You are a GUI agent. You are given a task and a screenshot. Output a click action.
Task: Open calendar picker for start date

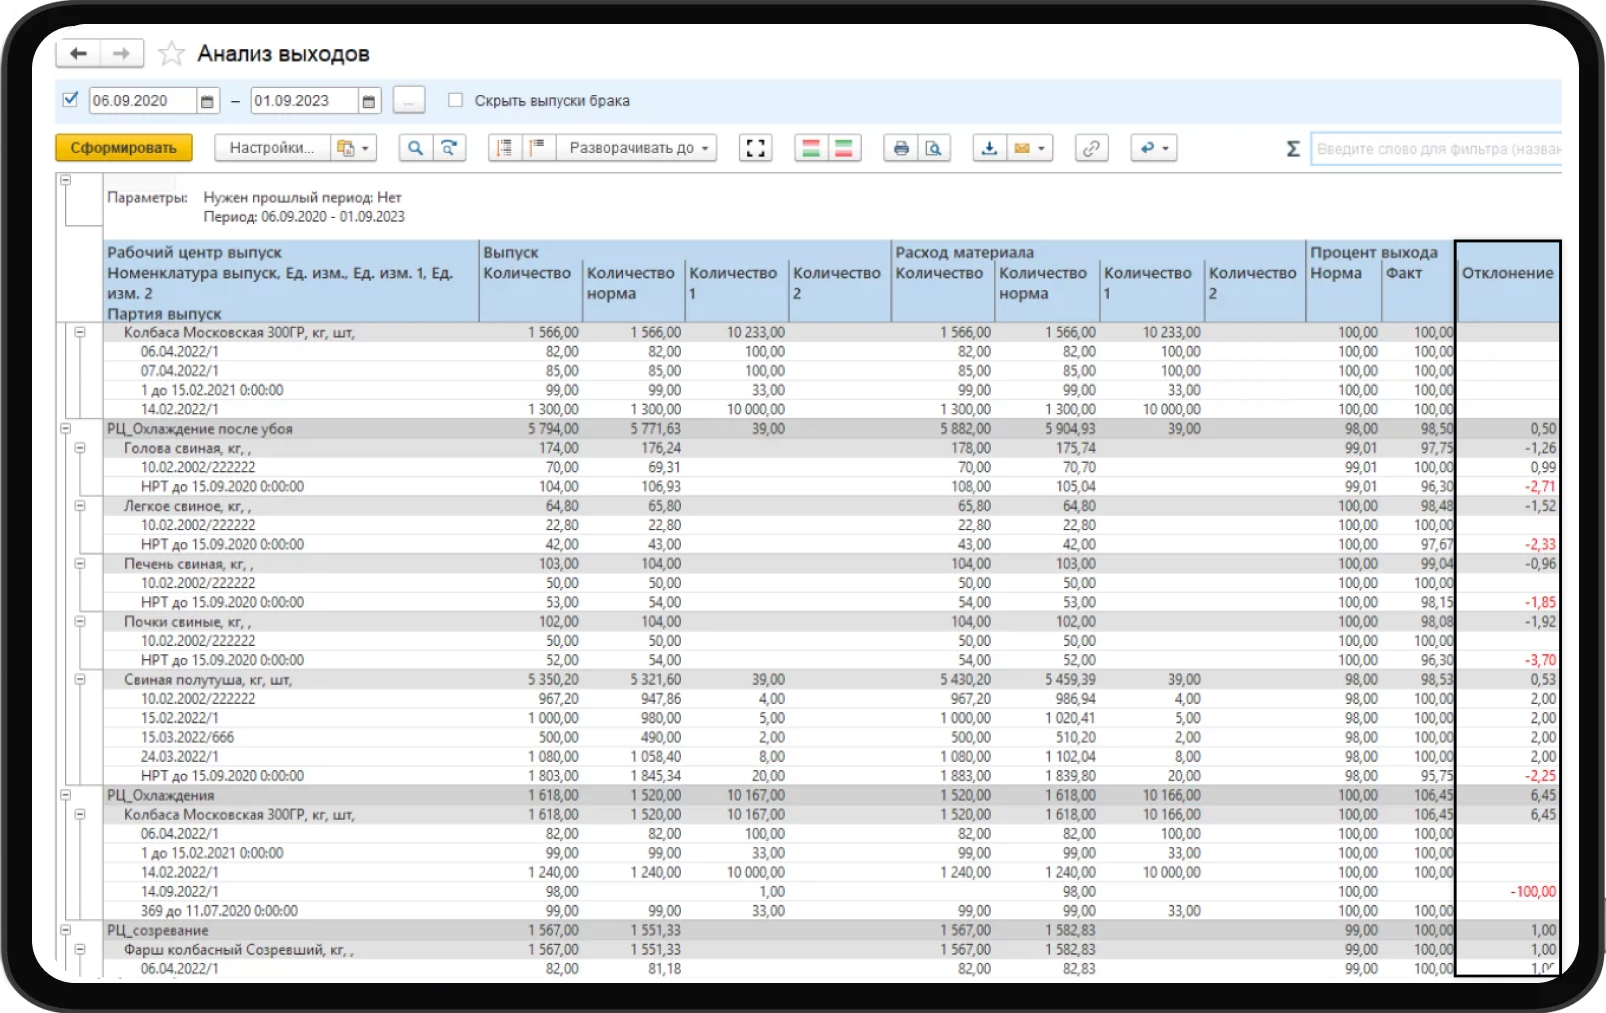pyautogui.click(x=207, y=101)
